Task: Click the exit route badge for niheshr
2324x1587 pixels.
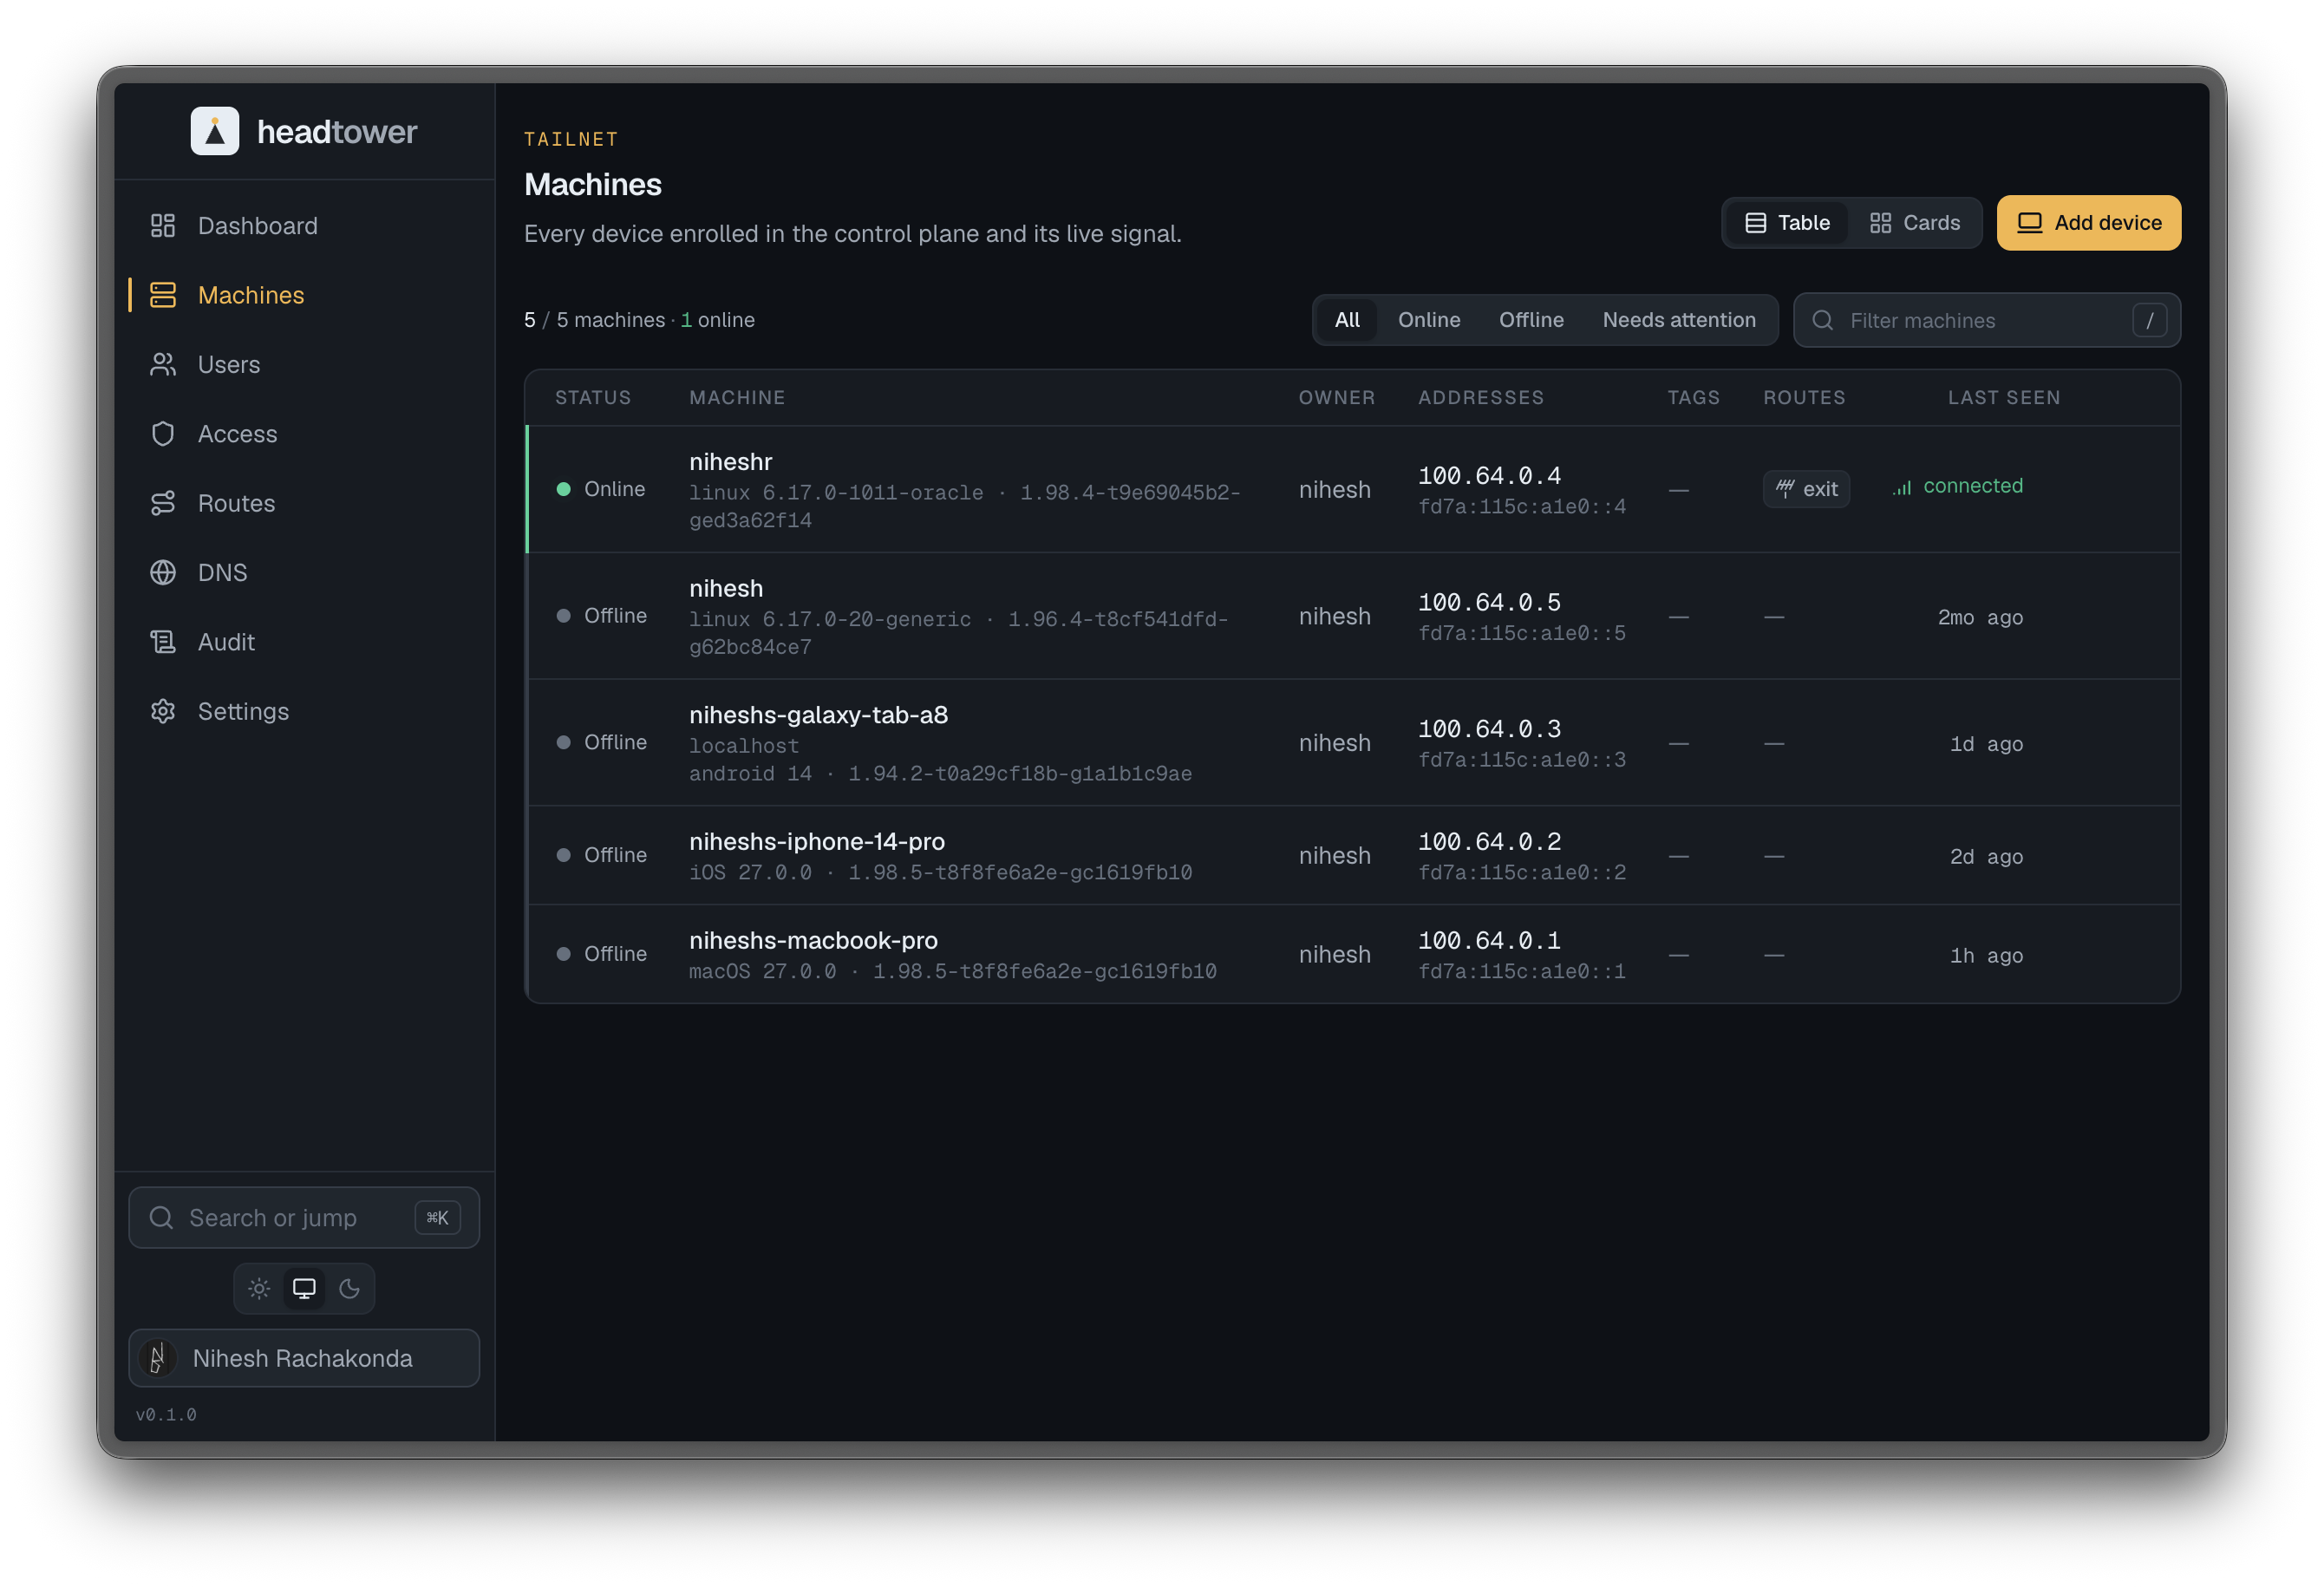Action: click(1806, 489)
